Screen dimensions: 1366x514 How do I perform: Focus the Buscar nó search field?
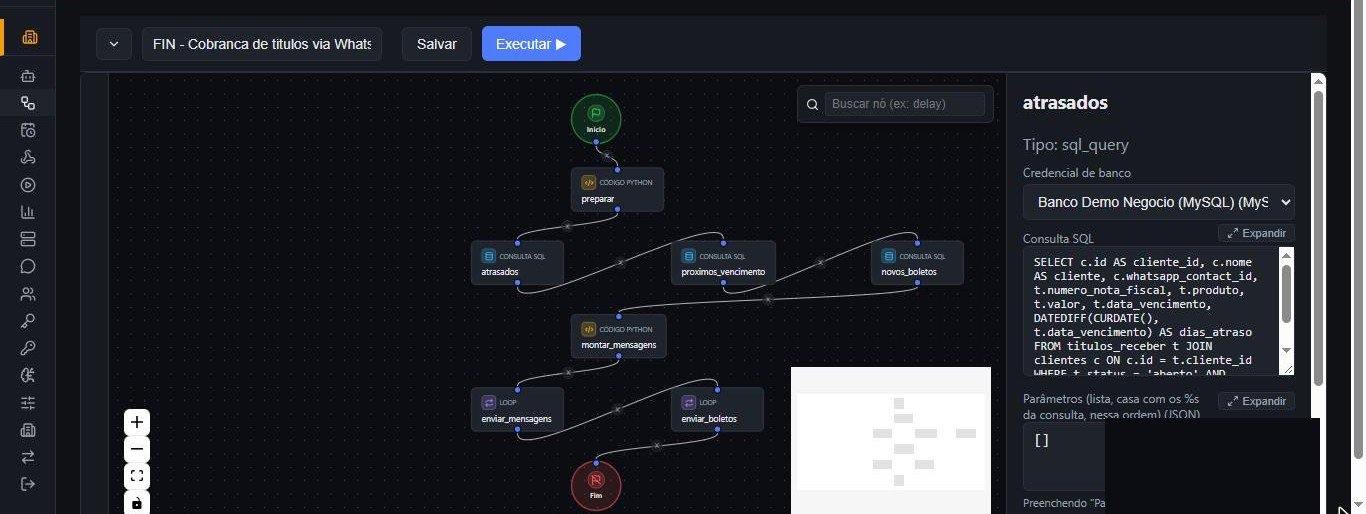pyautogui.click(x=905, y=104)
